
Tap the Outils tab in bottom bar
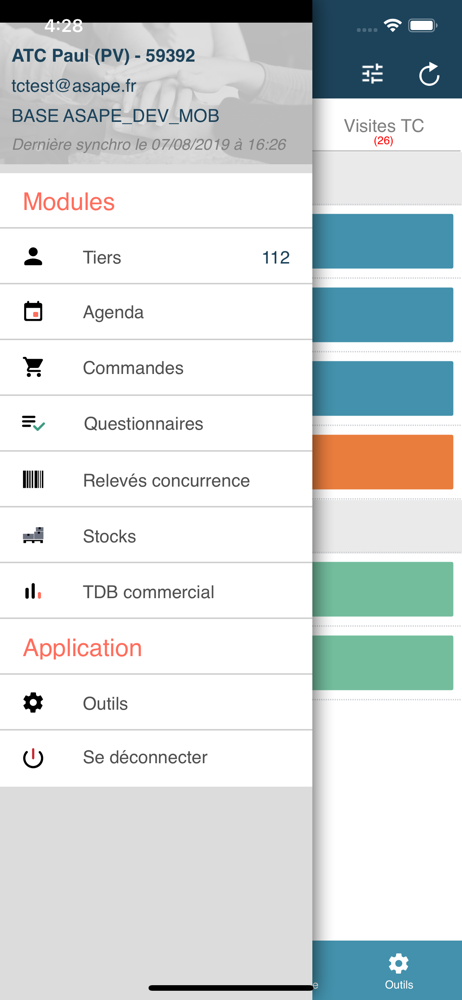[399, 971]
